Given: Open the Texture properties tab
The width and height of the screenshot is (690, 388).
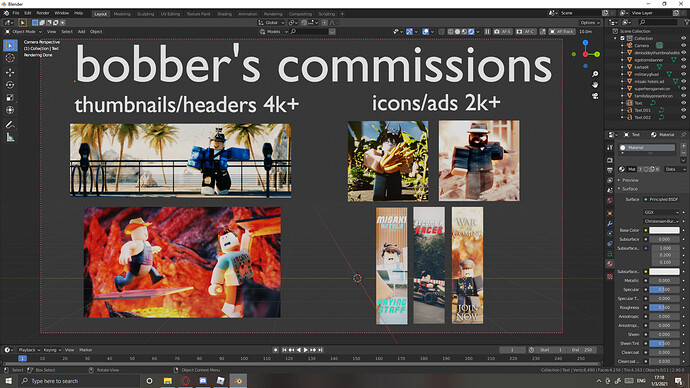Looking at the screenshot, I should 609,277.
